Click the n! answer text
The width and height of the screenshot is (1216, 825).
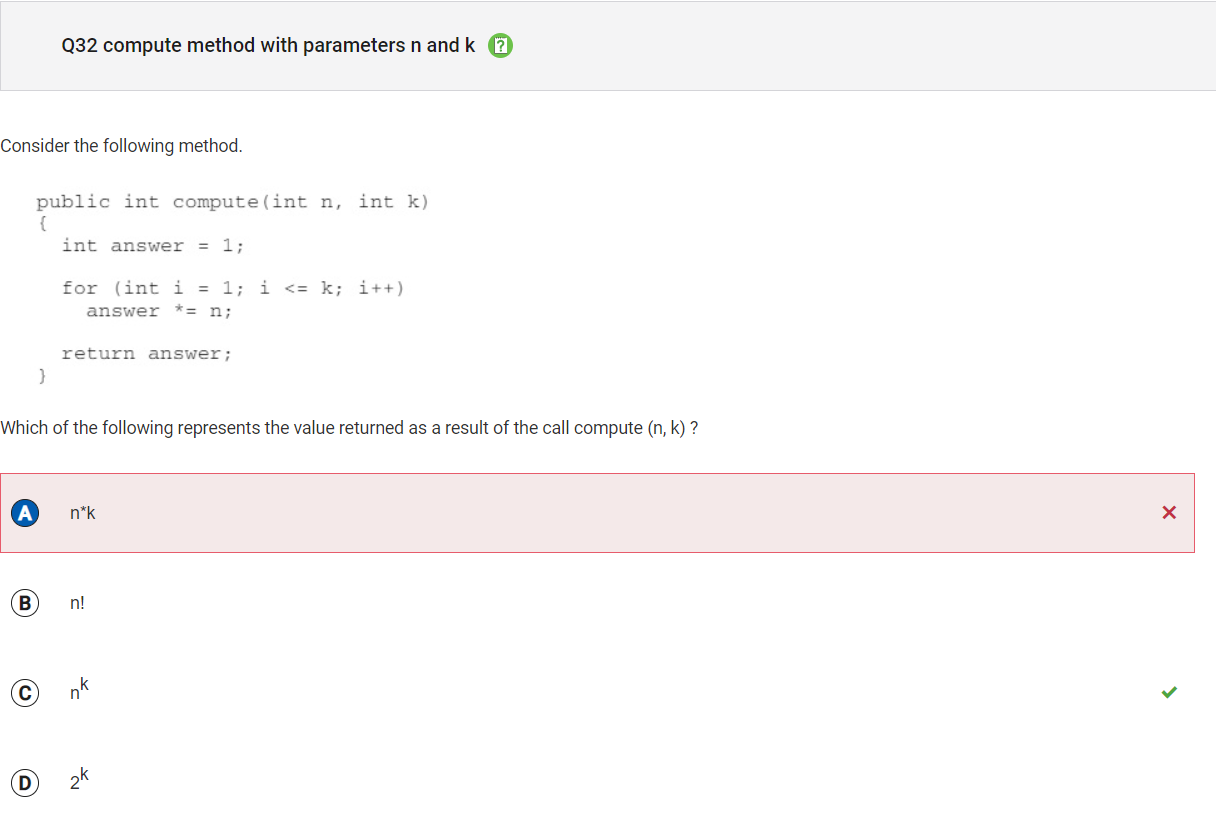pyautogui.click(x=78, y=603)
